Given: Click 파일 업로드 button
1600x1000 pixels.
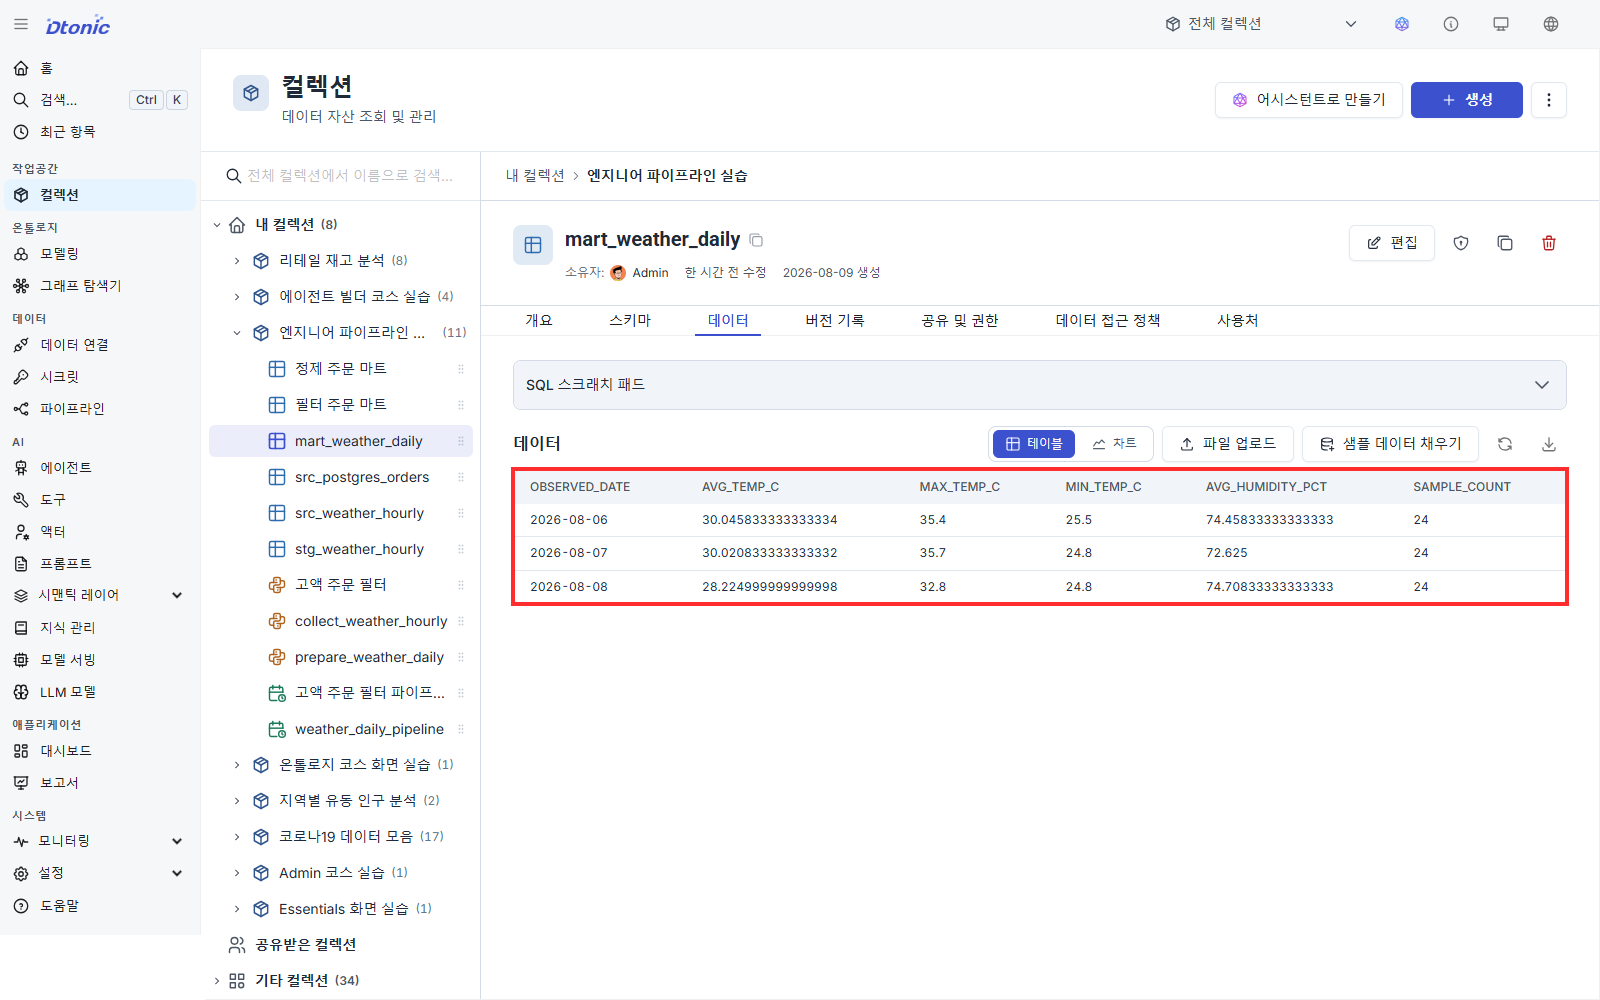Looking at the screenshot, I should point(1228,444).
